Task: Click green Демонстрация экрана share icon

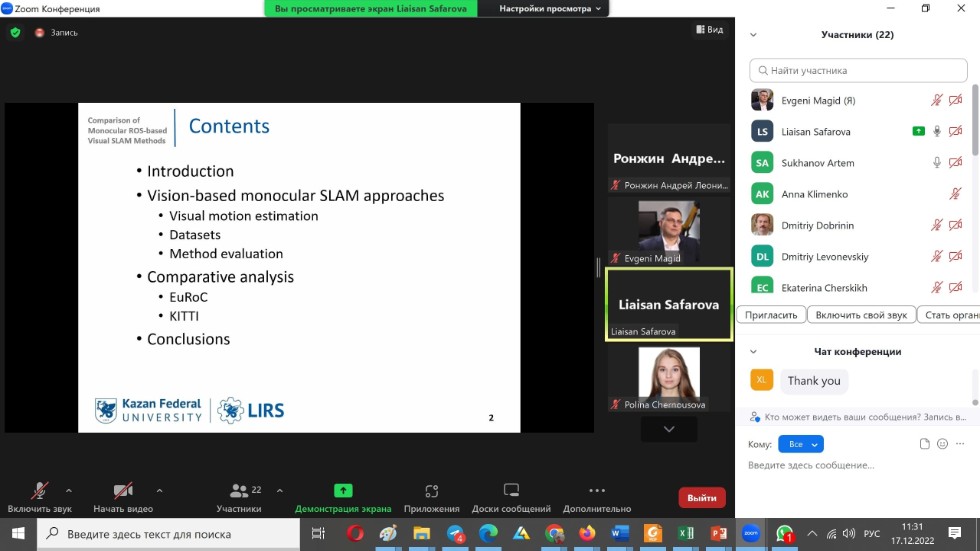Action: 343,491
